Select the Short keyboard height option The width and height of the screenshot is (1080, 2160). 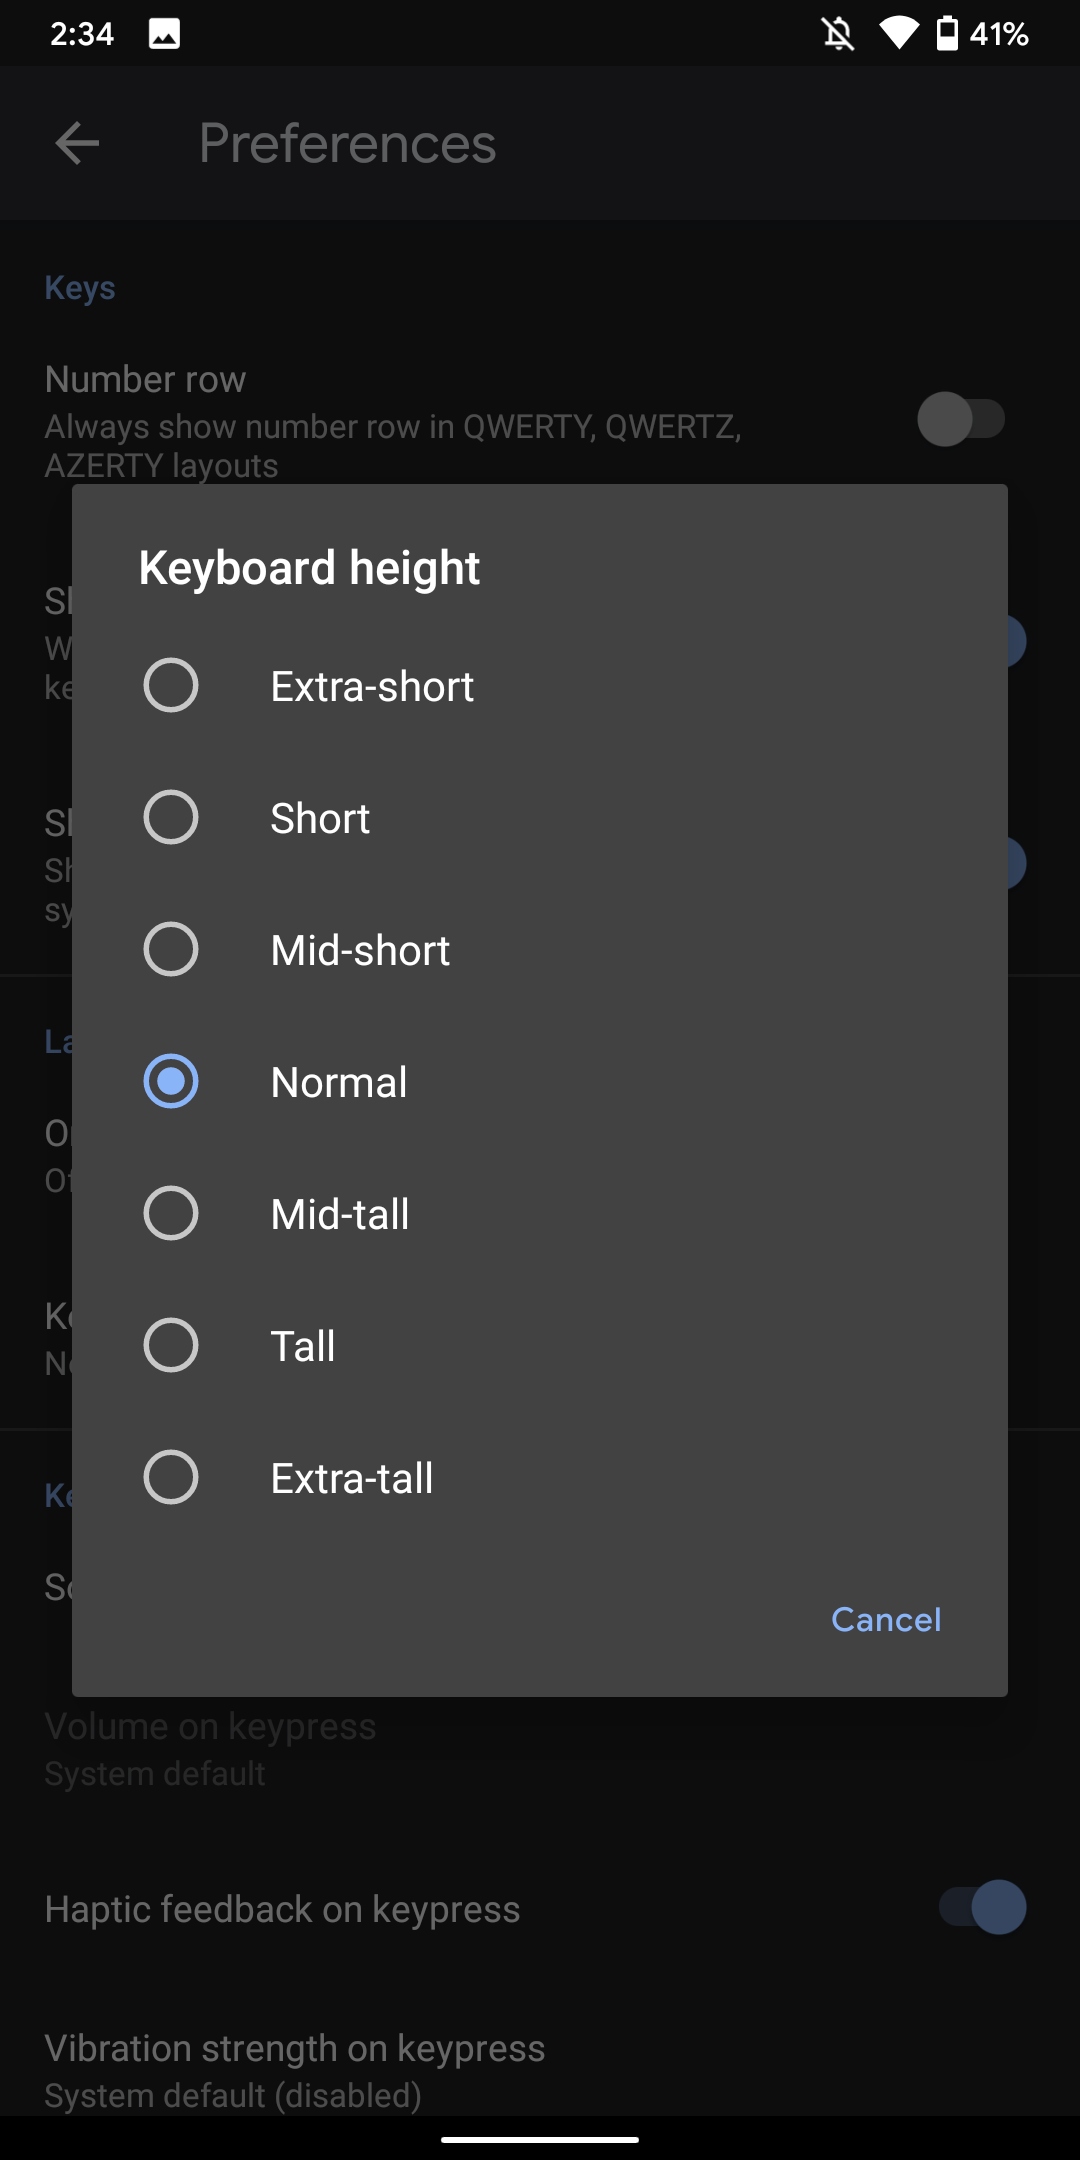point(540,818)
